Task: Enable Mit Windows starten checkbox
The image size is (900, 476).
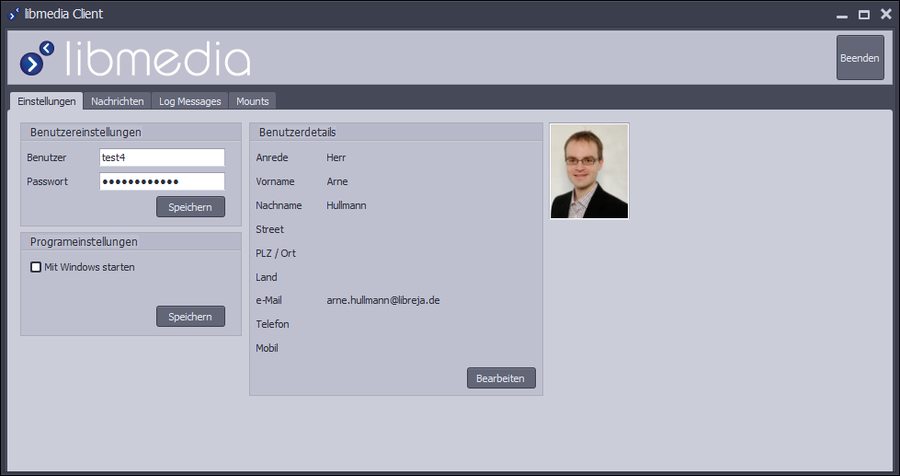Action: coord(36,267)
